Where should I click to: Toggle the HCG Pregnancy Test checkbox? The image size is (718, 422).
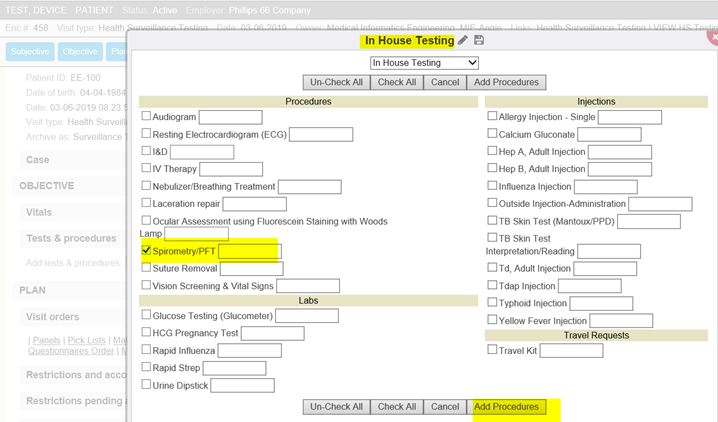pyautogui.click(x=146, y=332)
